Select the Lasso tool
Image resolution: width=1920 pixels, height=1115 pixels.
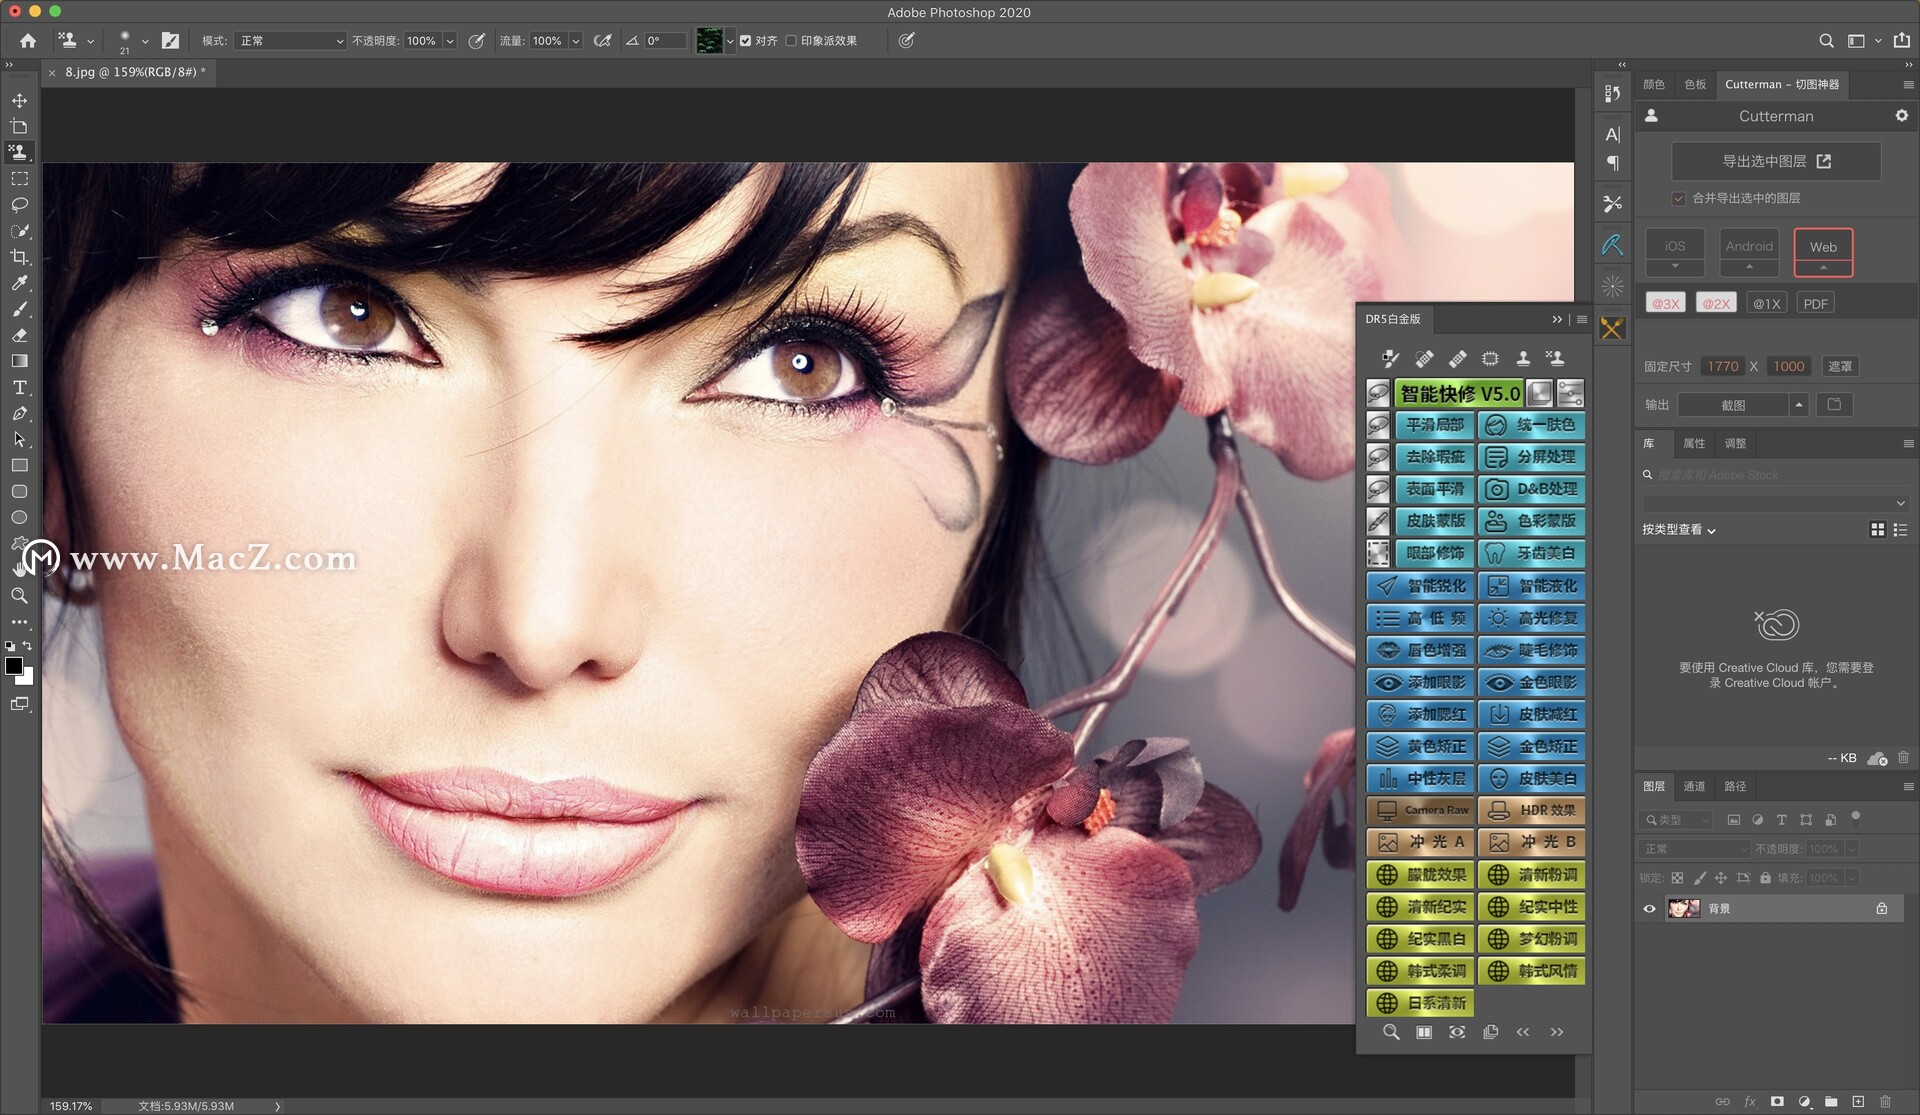tap(19, 205)
